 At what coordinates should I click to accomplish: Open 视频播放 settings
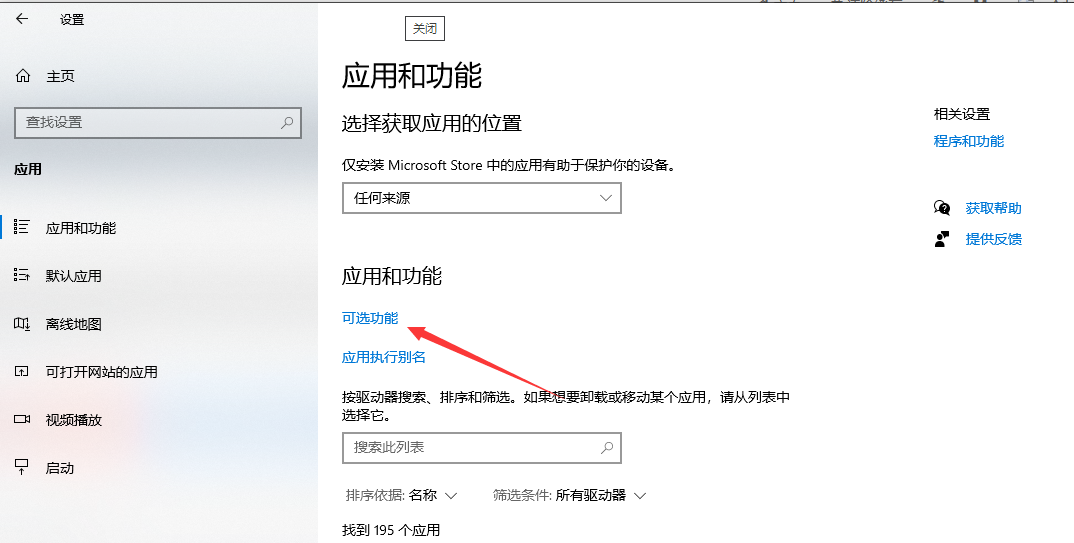tap(73, 420)
